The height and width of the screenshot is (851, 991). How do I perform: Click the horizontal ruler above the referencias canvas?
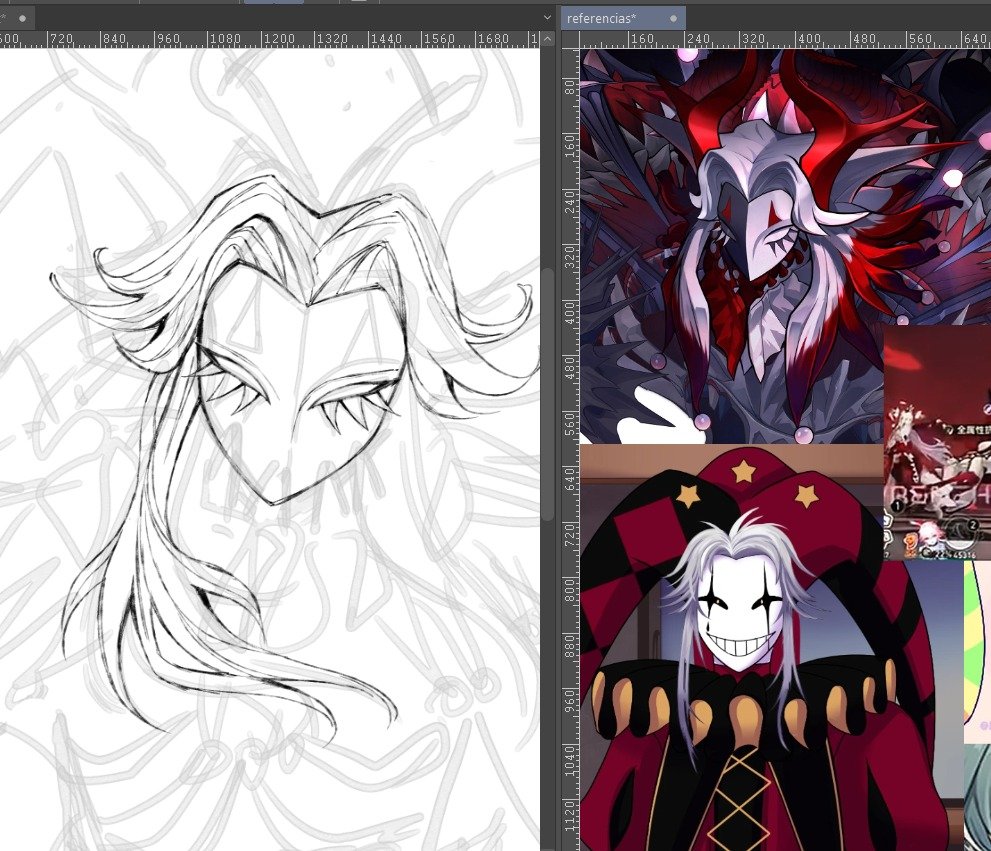coord(785,39)
